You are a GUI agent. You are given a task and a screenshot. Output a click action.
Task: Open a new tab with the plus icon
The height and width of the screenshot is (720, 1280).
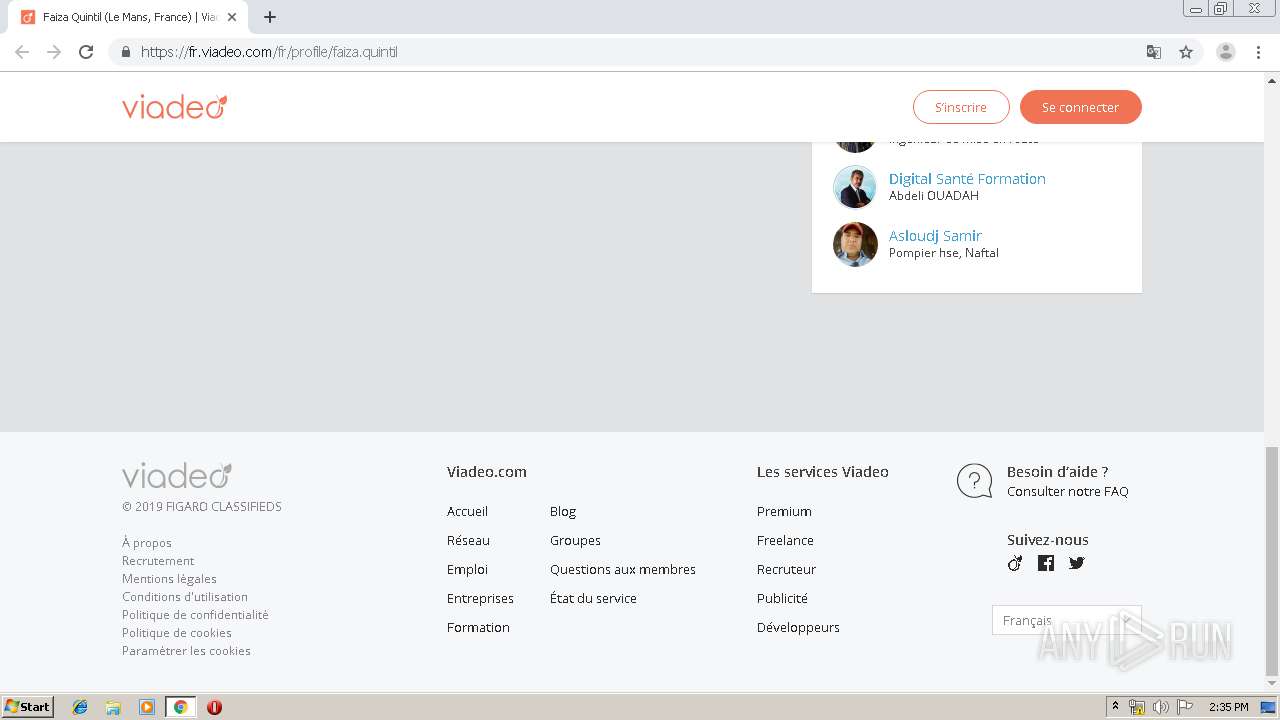click(270, 17)
